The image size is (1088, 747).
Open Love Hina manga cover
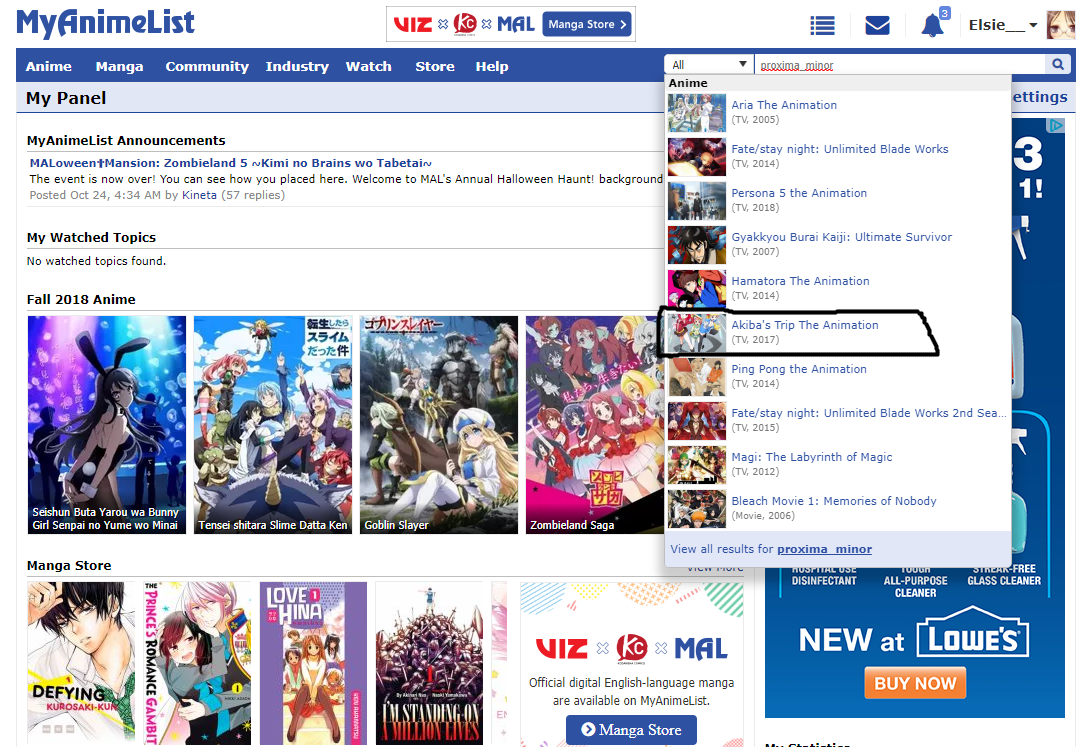[x=313, y=663]
